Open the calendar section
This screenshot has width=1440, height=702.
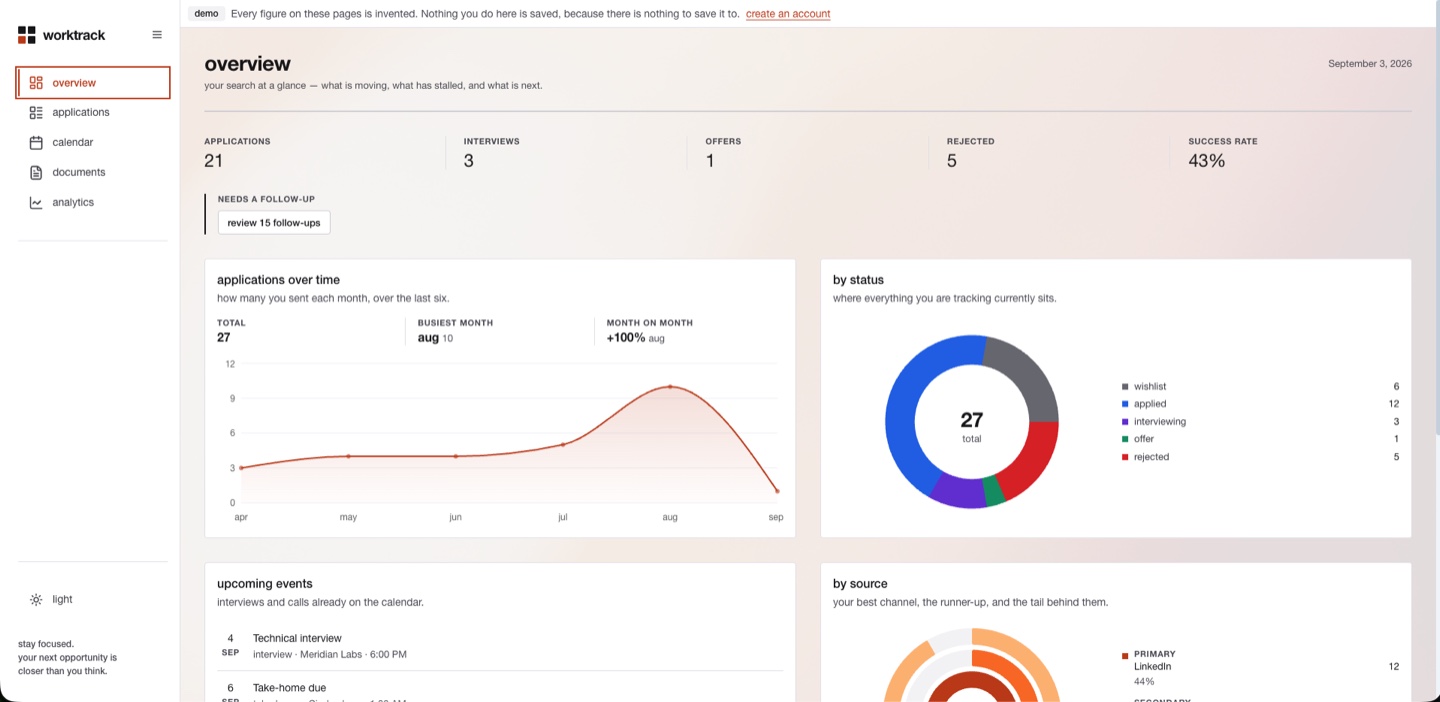pos(93,143)
